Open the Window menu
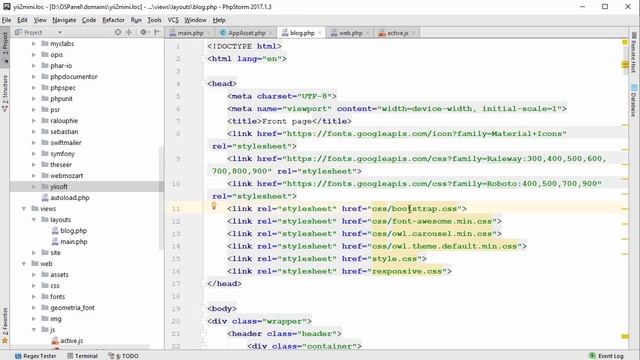Image resolution: width=640 pixels, height=360 pixels. (195, 20)
